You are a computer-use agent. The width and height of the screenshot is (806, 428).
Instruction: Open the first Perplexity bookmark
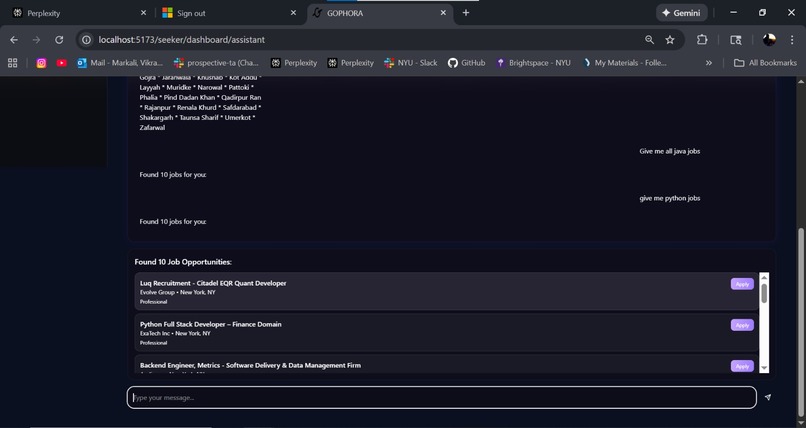[294, 63]
